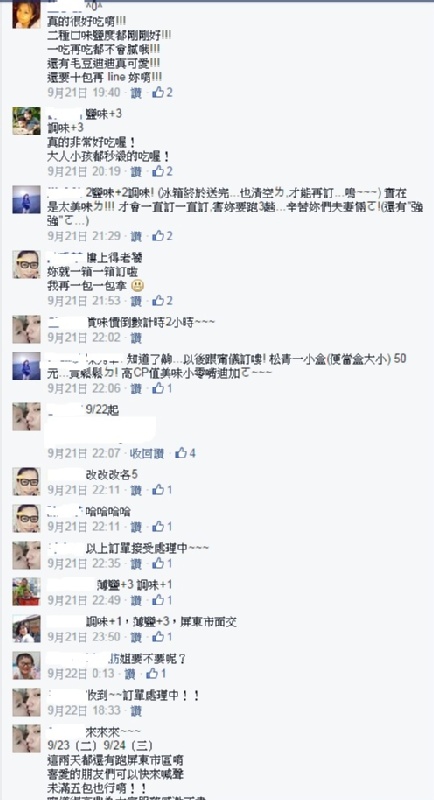The height and width of the screenshot is (800, 434).
Task: Open timestamp 9月21日 21:29 permalink
Action: [84, 236]
